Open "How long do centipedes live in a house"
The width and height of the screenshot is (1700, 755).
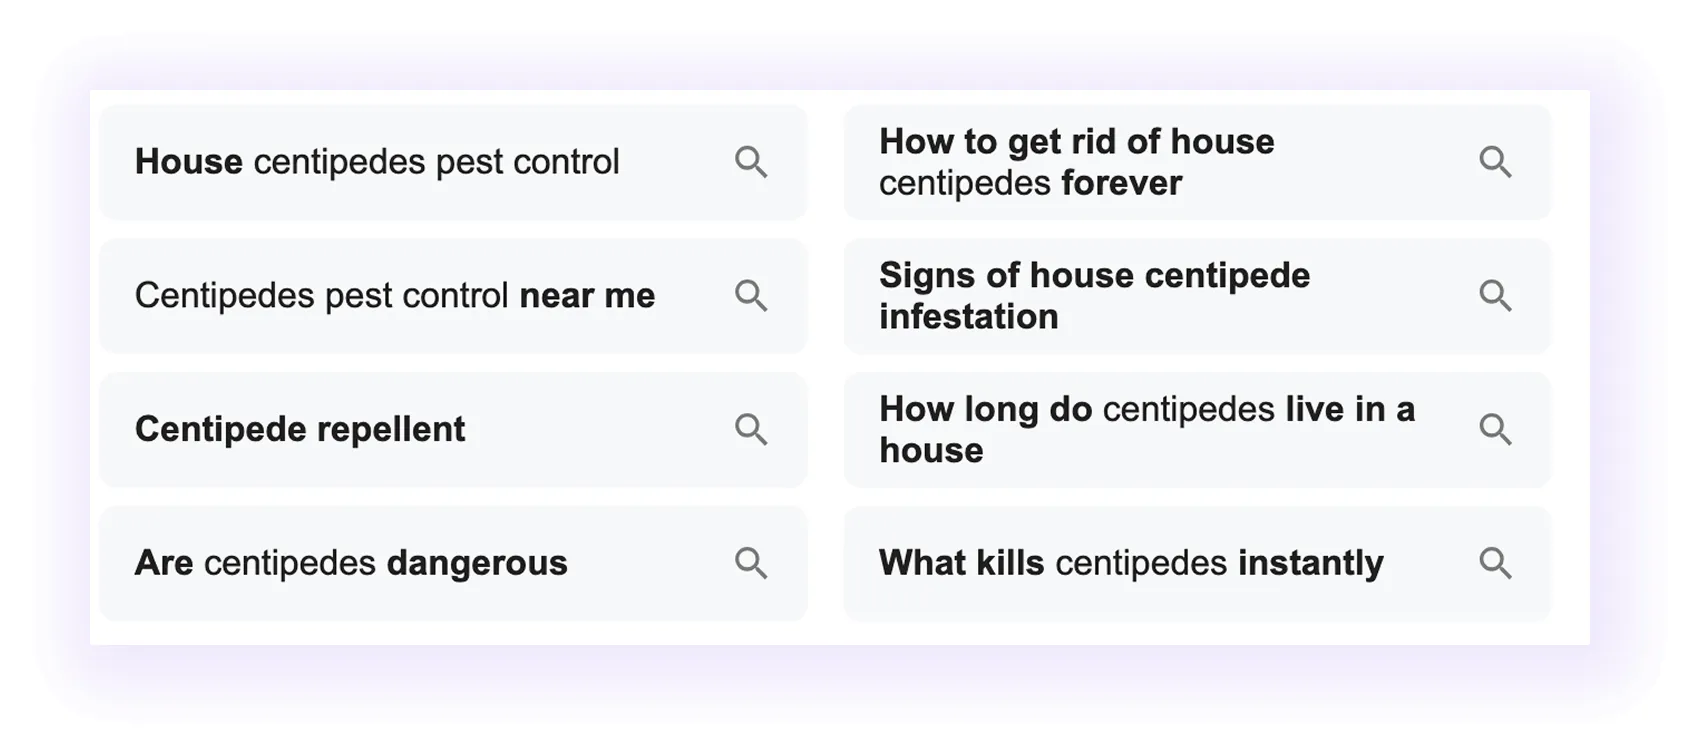pyautogui.click(x=1147, y=430)
